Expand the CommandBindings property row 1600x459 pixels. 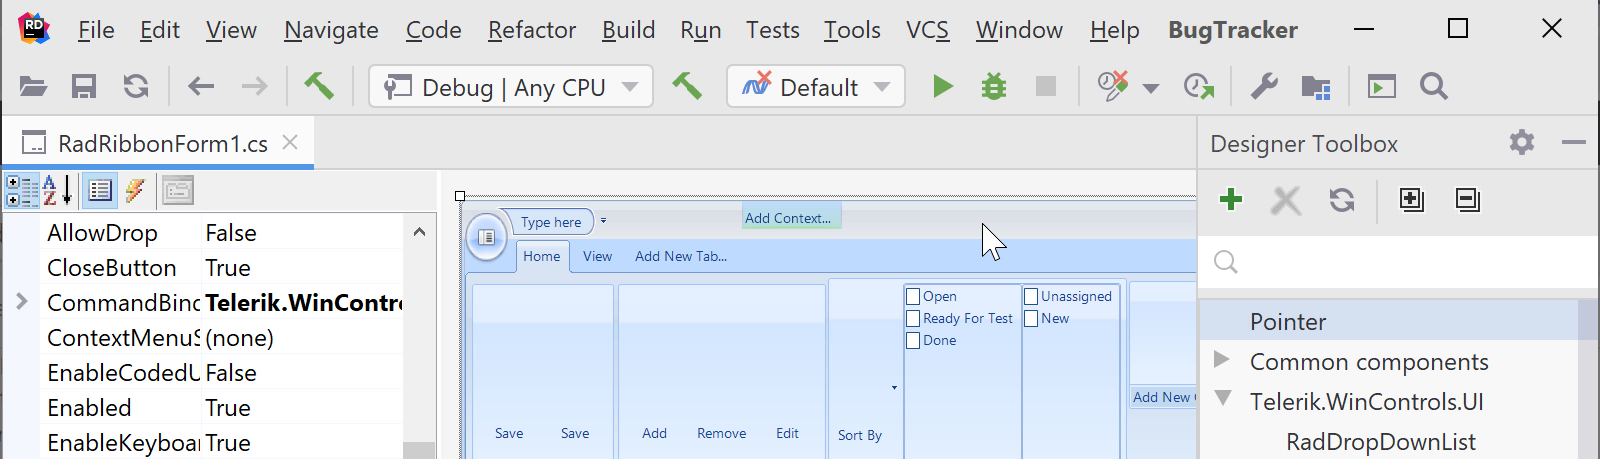tap(21, 302)
